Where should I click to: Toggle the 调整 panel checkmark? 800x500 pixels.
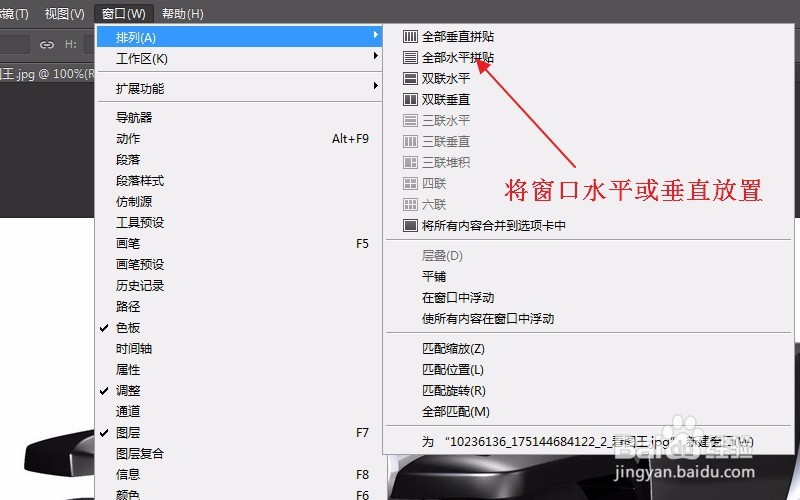104,391
